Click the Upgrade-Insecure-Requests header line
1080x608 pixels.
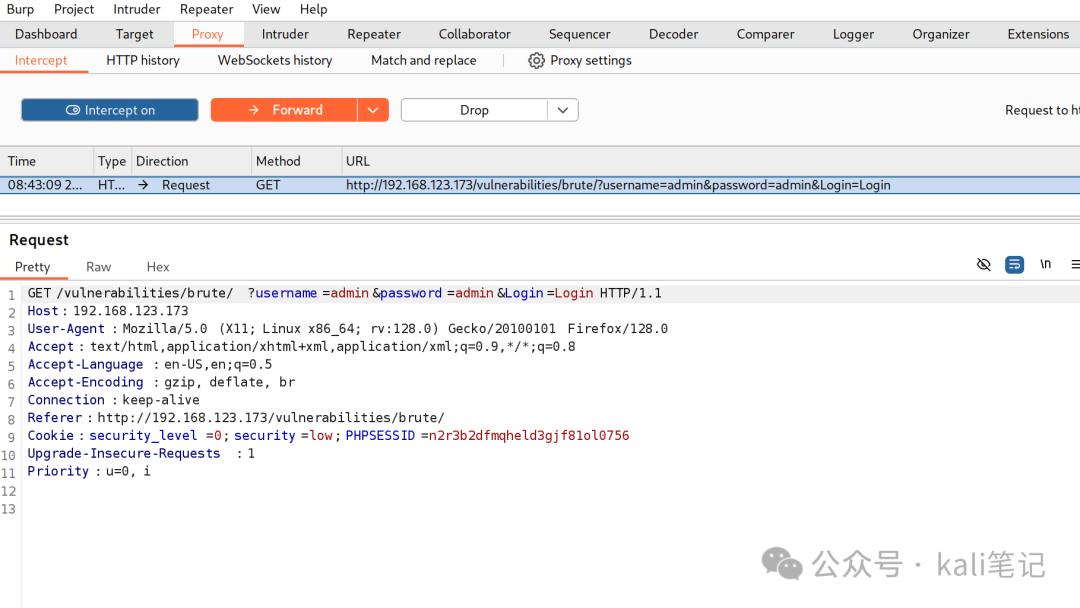point(141,454)
